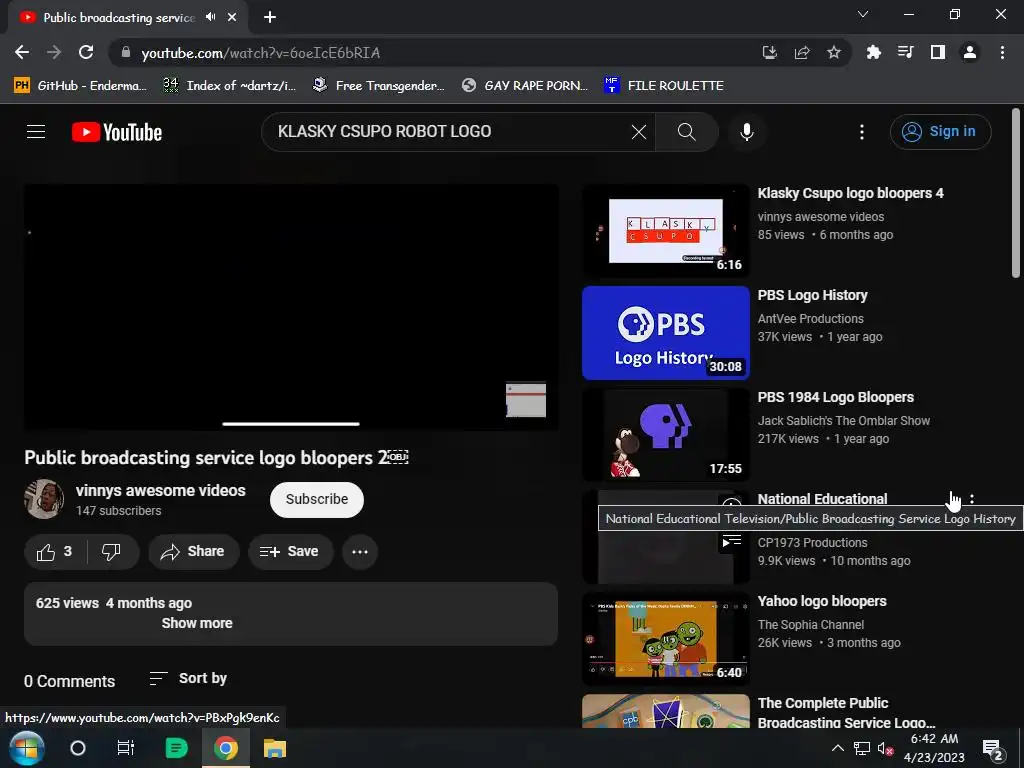Expand description with Show more
The height and width of the screenshot is (768, 1024).
tap(197, 624)
